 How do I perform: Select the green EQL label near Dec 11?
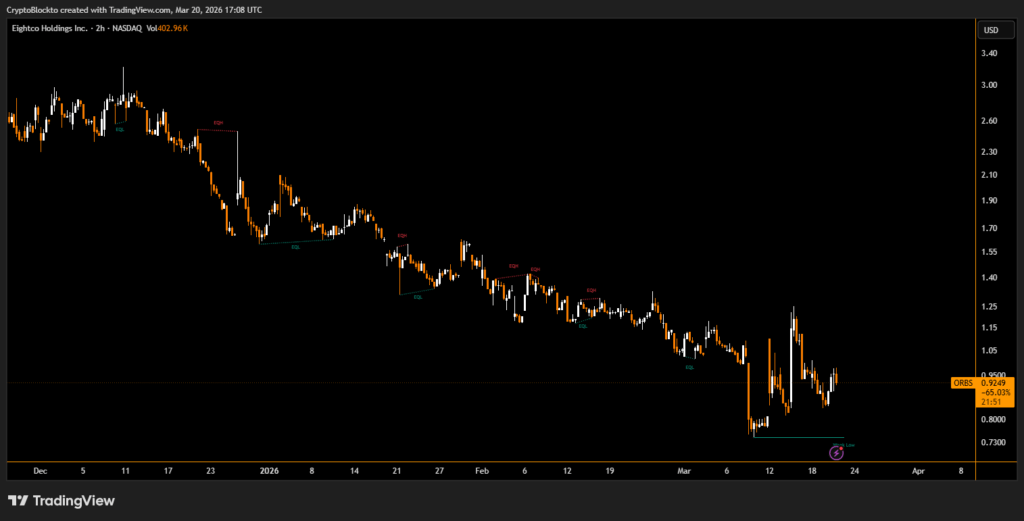pyautogui.click(x=120, y=129)
